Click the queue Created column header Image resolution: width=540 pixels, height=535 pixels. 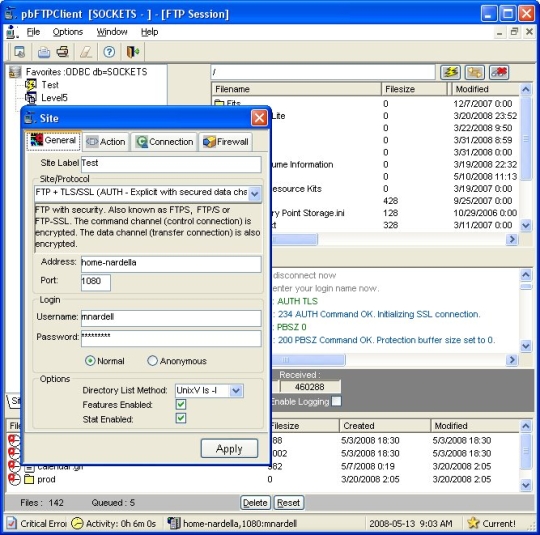pos(385,426)
